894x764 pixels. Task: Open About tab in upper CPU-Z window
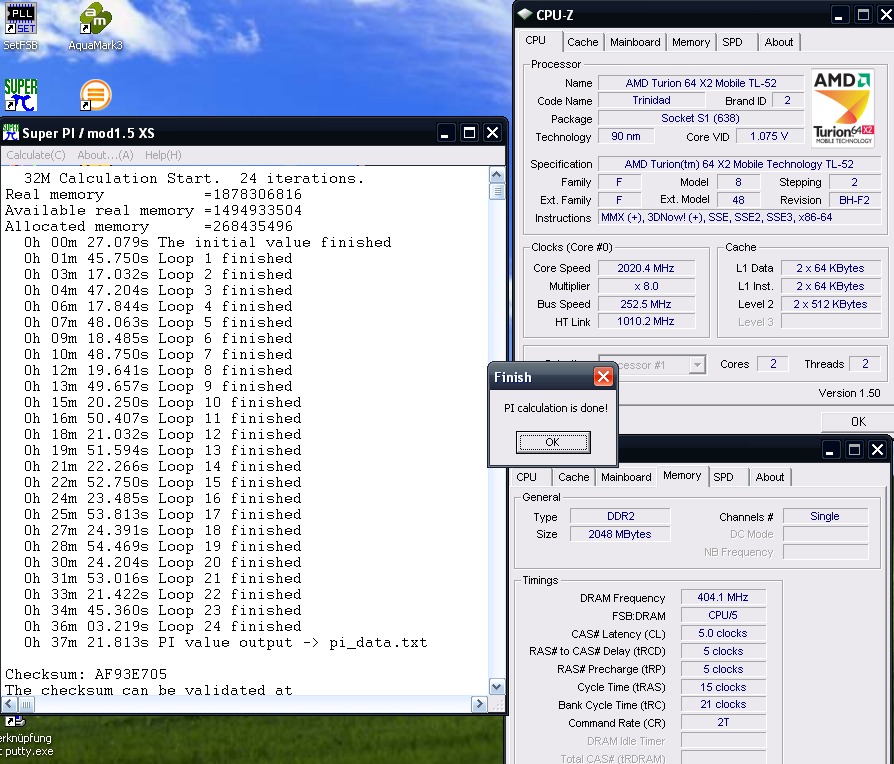coord(778,42)
